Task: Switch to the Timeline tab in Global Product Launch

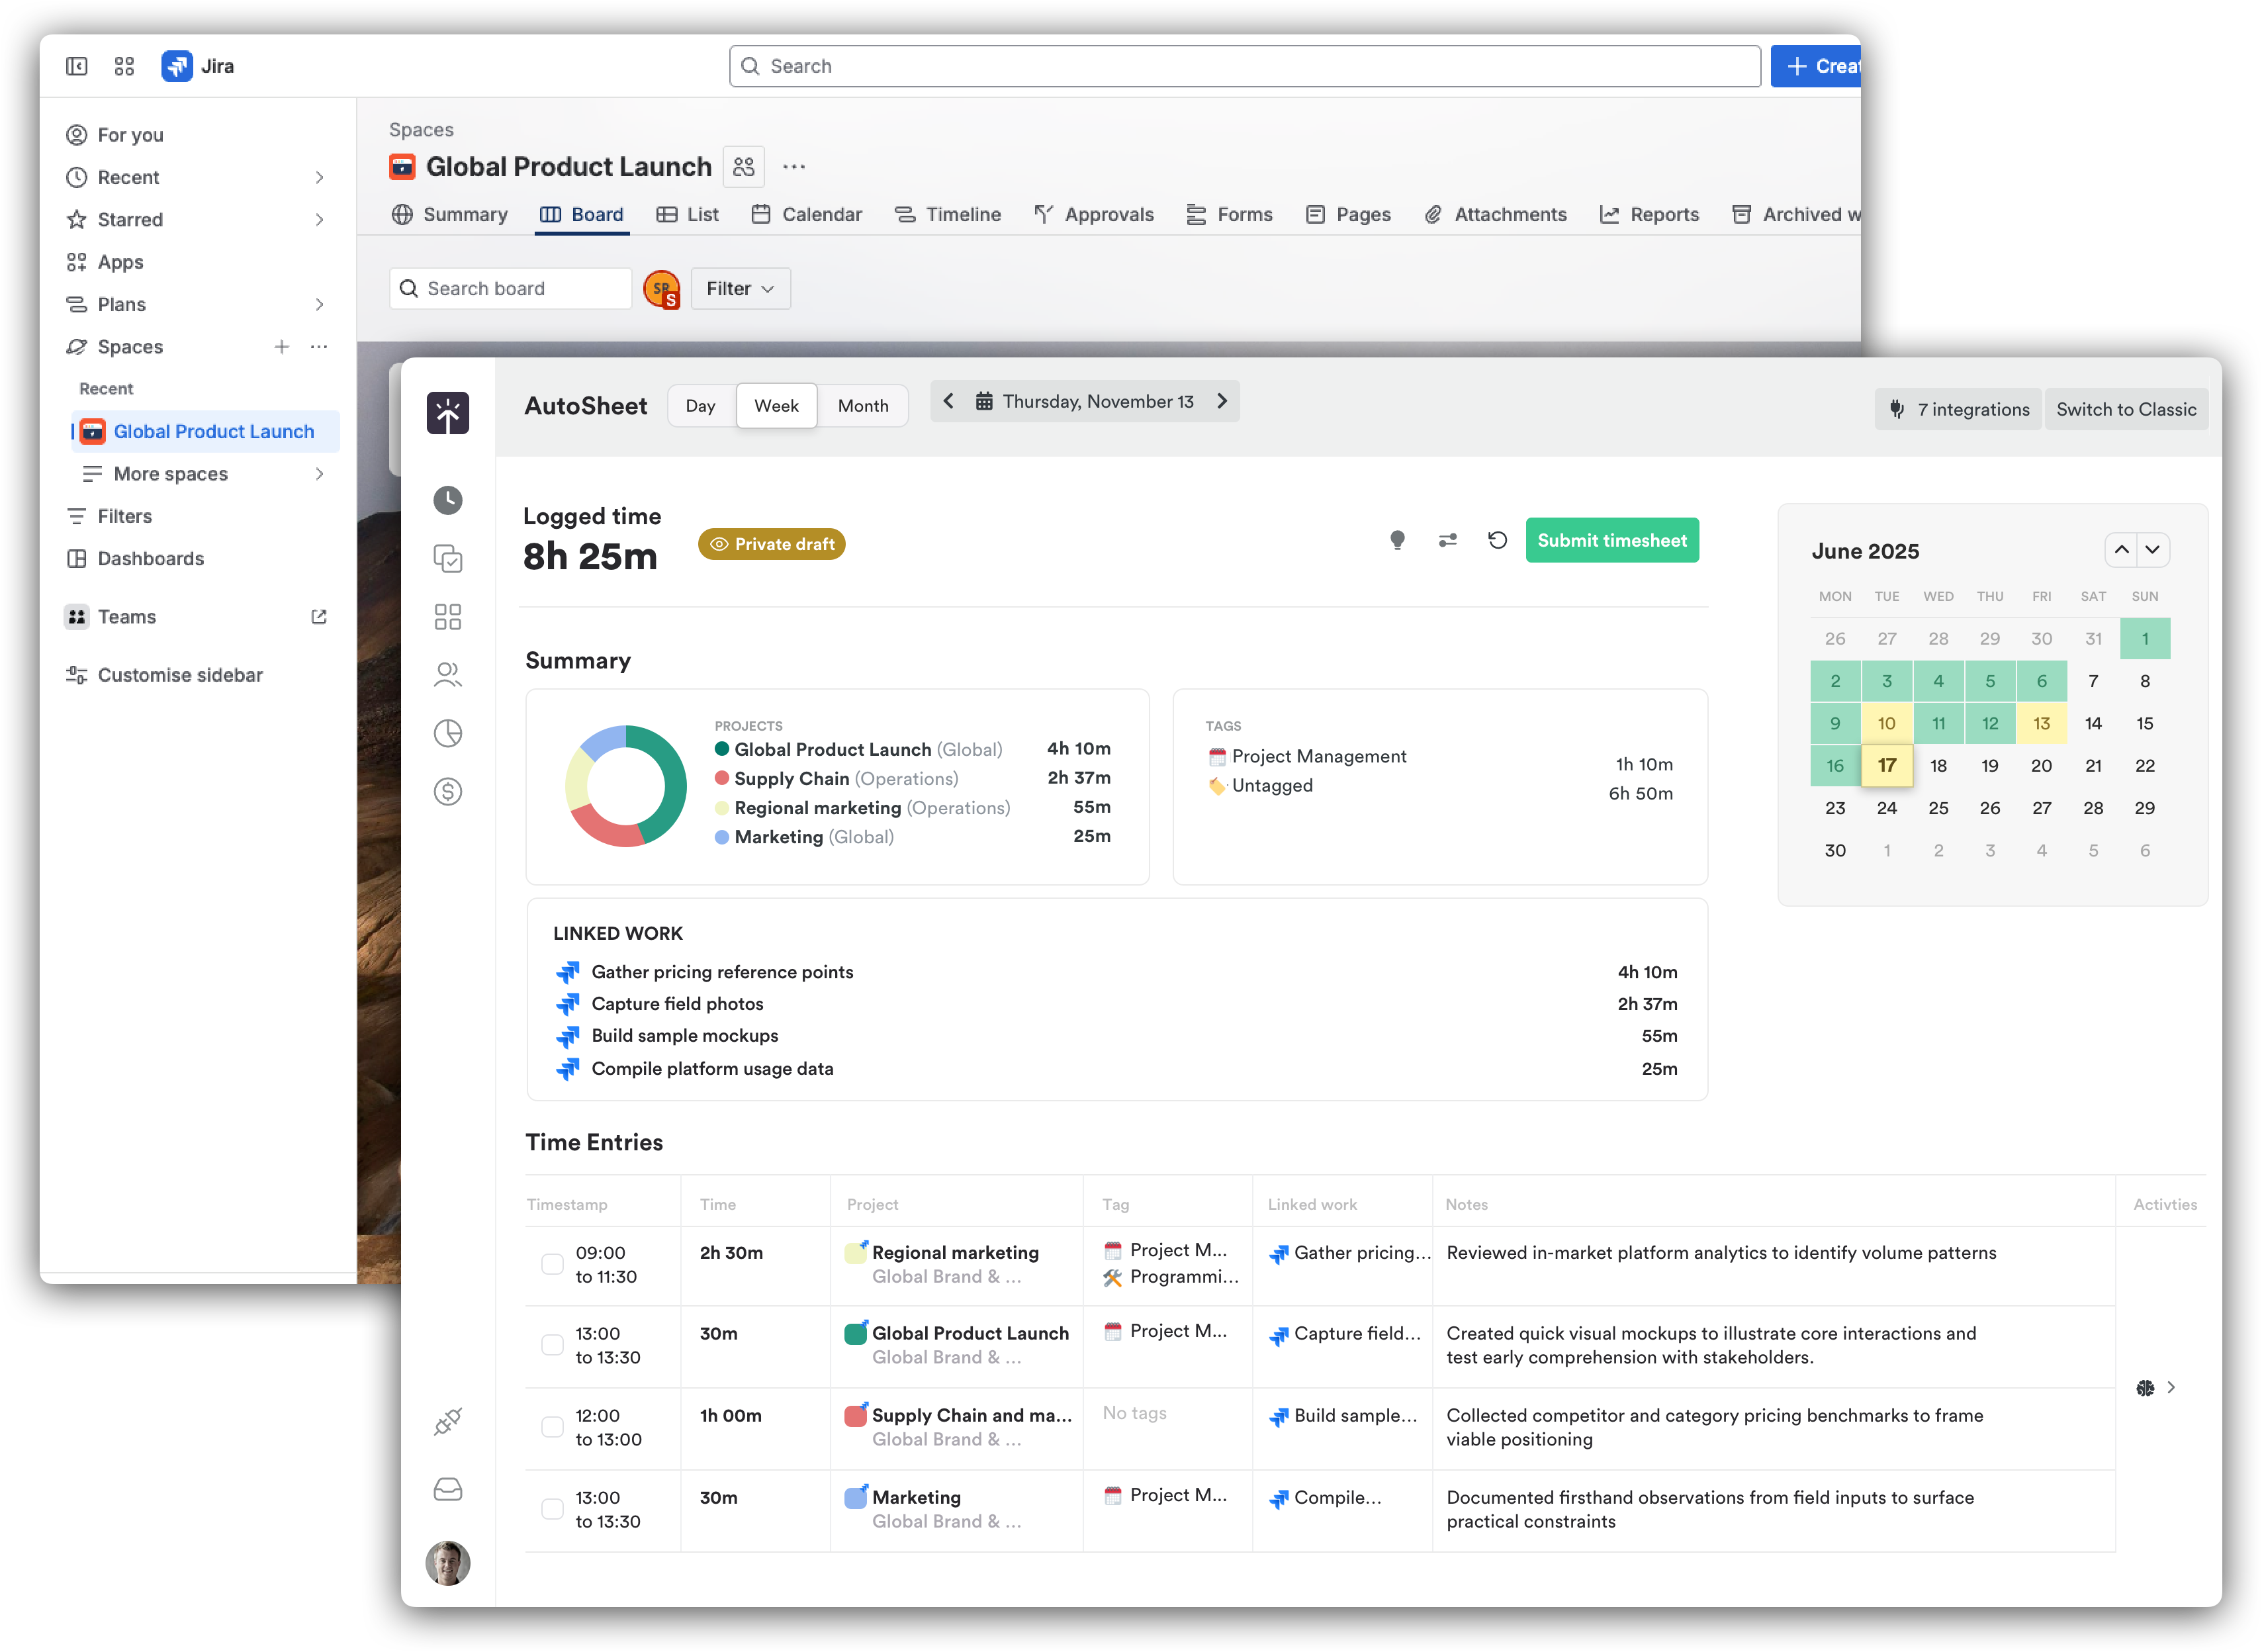Action: (x=948, y=214)
